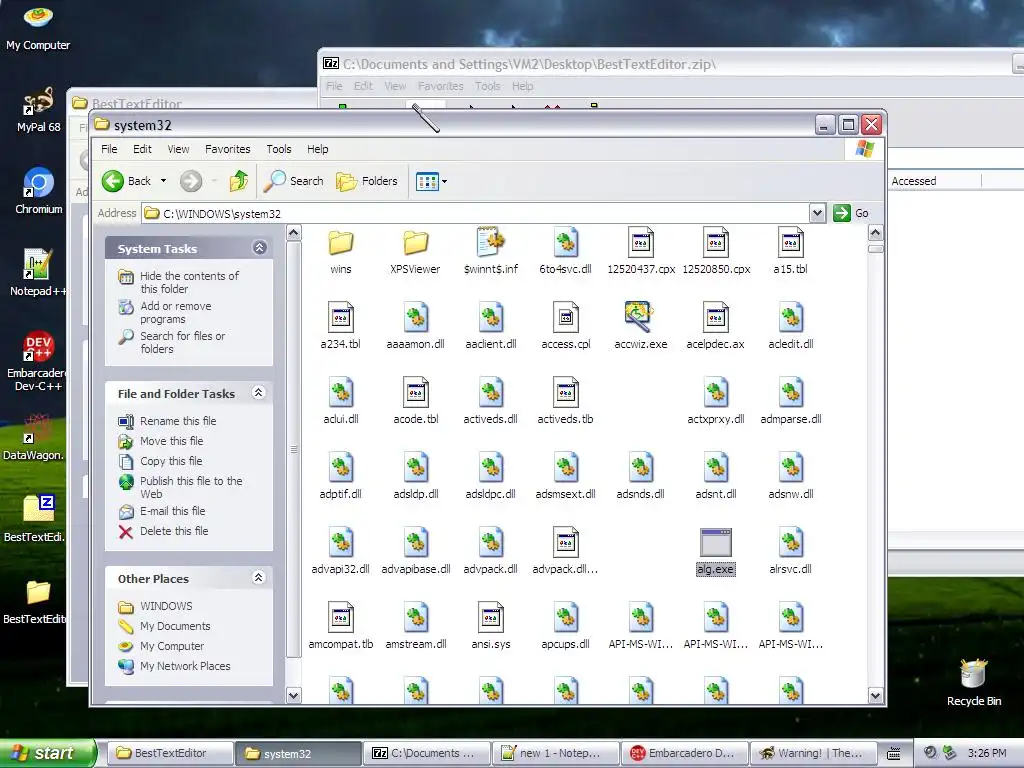Open the Help menu in system32

(x=318, y=149)
